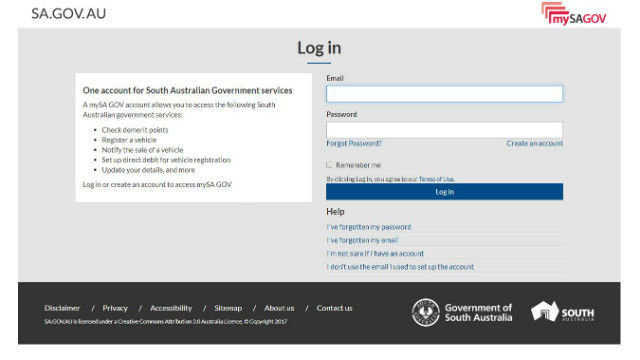Open I'm not sure if I have an account
Image resolution: width=640 pixels, height=360 pixels.
pos(375,253)
